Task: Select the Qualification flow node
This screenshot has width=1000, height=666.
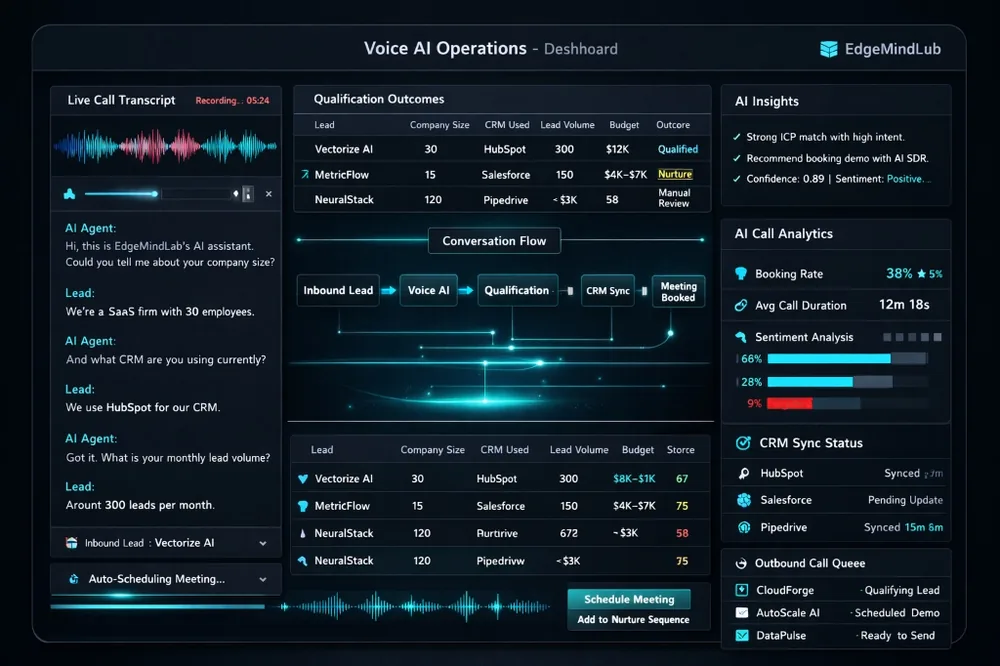Action: [517, 291]
